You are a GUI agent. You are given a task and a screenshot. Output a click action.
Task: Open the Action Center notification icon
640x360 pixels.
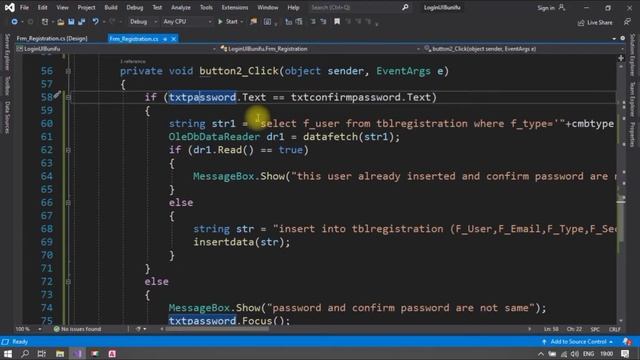[x=625, y=353]
